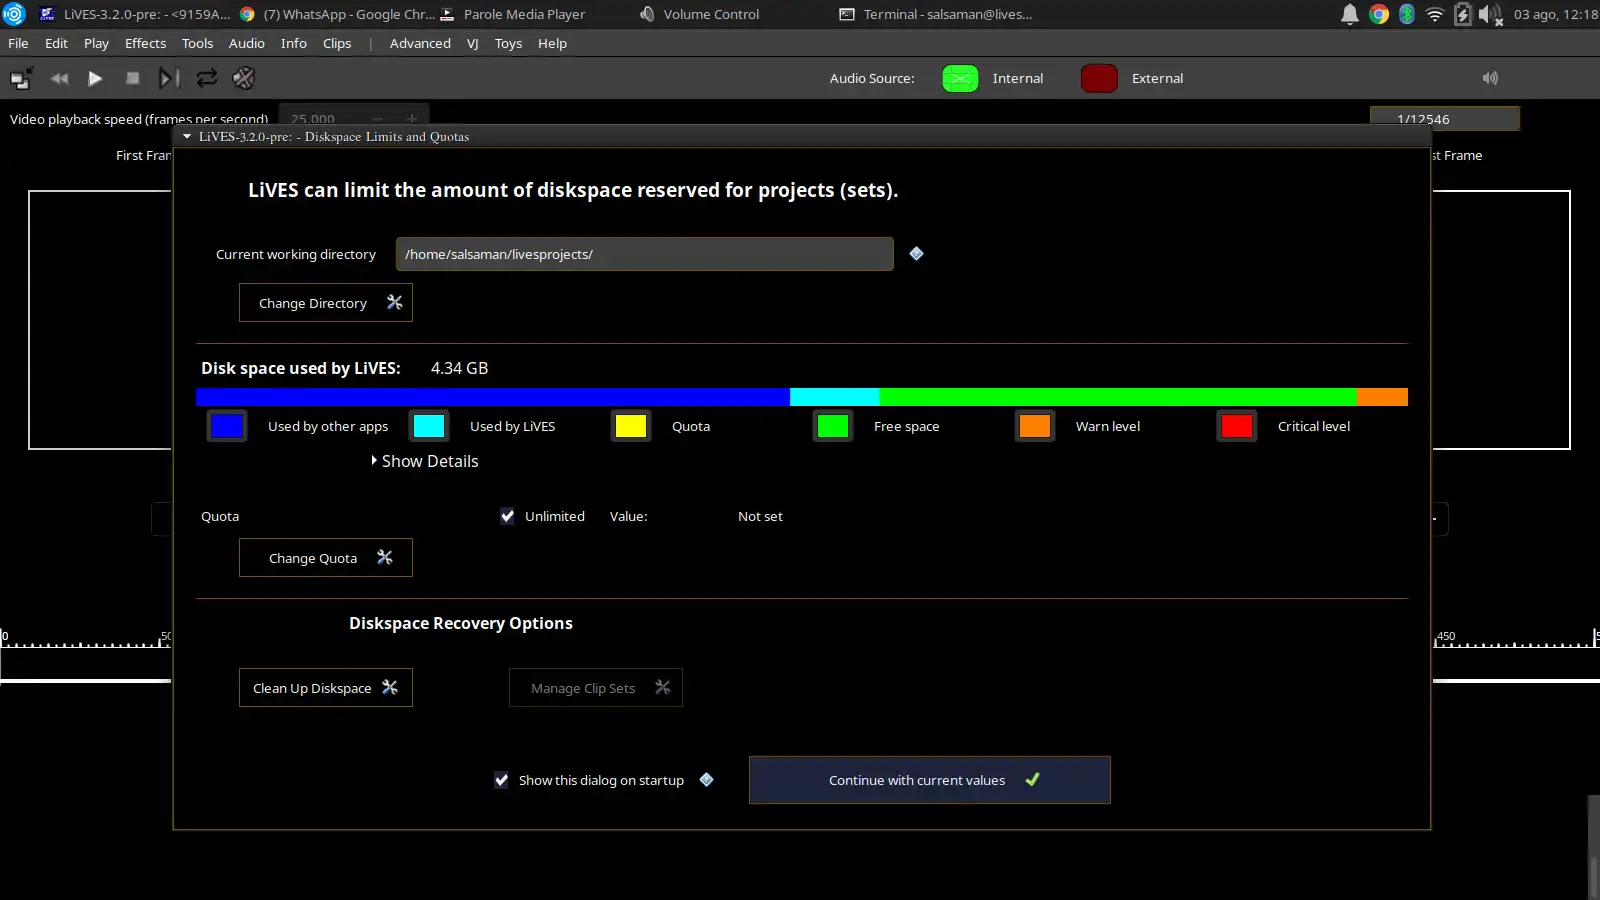Click the separate window icon in toolbar

[21, 78]
